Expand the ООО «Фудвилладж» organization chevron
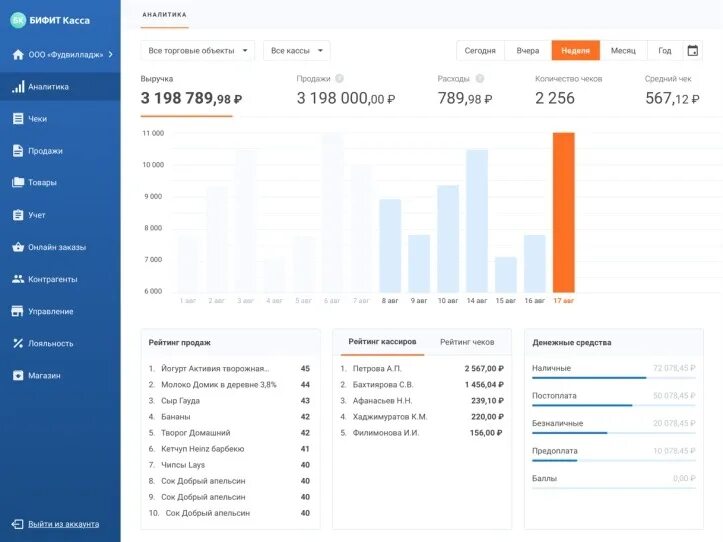Viewport: 723px width, 542px height. (x=111, y=54)
